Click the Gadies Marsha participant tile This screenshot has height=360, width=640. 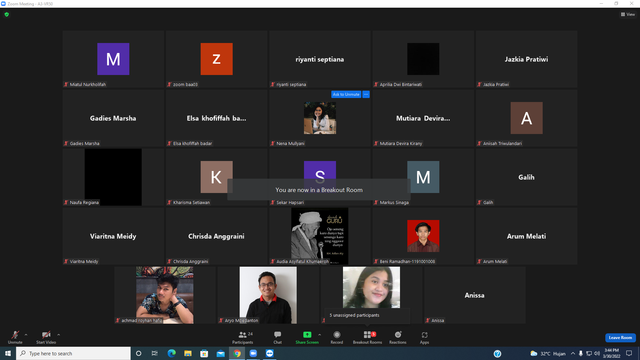(113, 118)
